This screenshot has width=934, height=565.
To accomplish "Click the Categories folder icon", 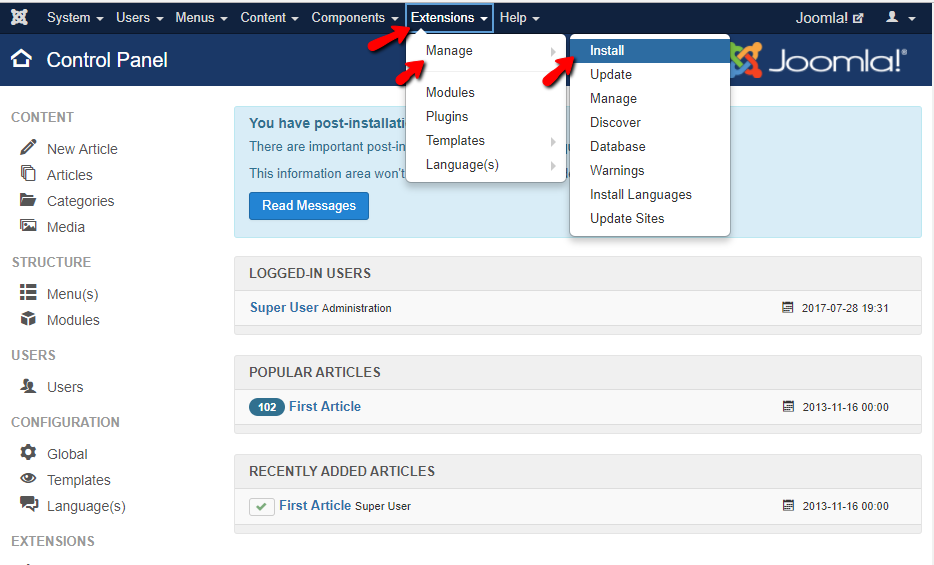I will click(28, 200).
